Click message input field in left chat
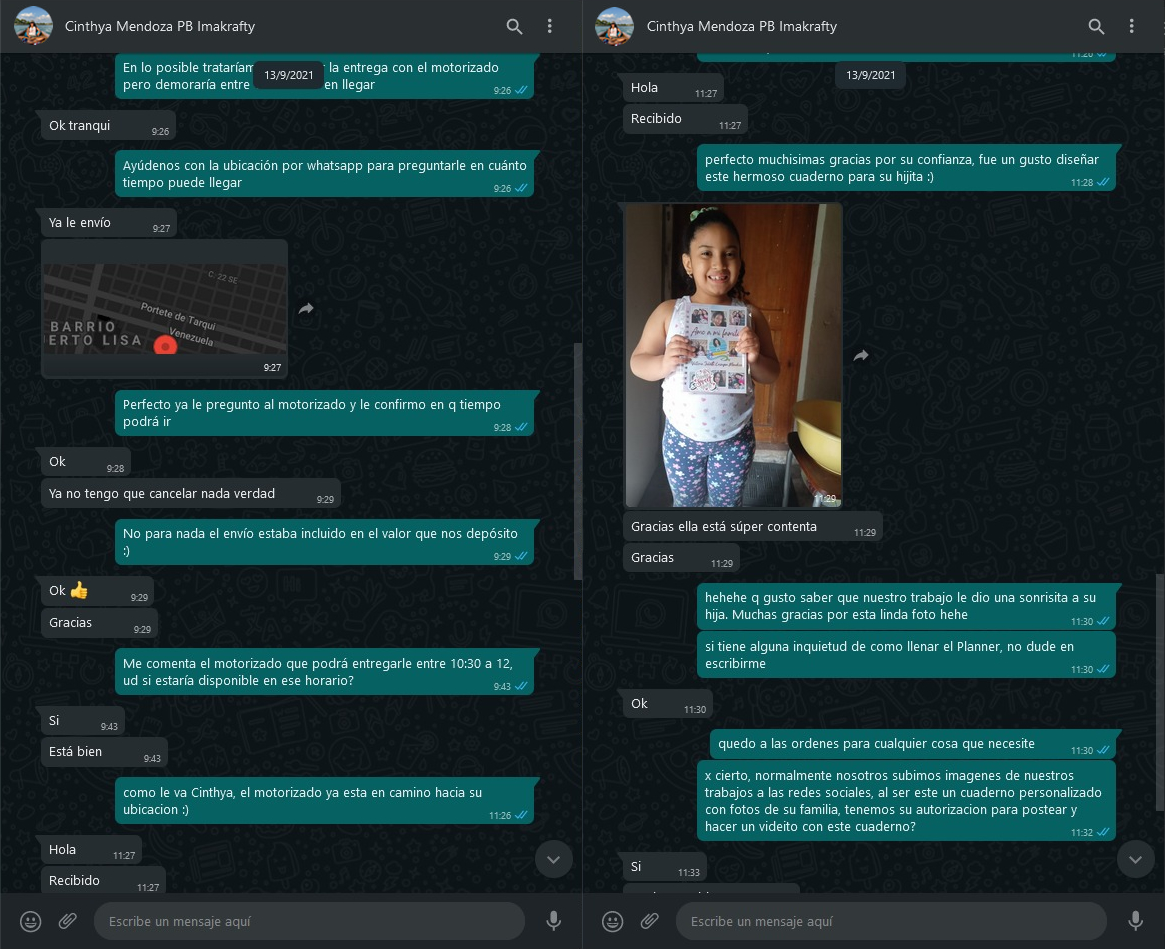This screenshot has height=949, width=1165. point(308,921)
